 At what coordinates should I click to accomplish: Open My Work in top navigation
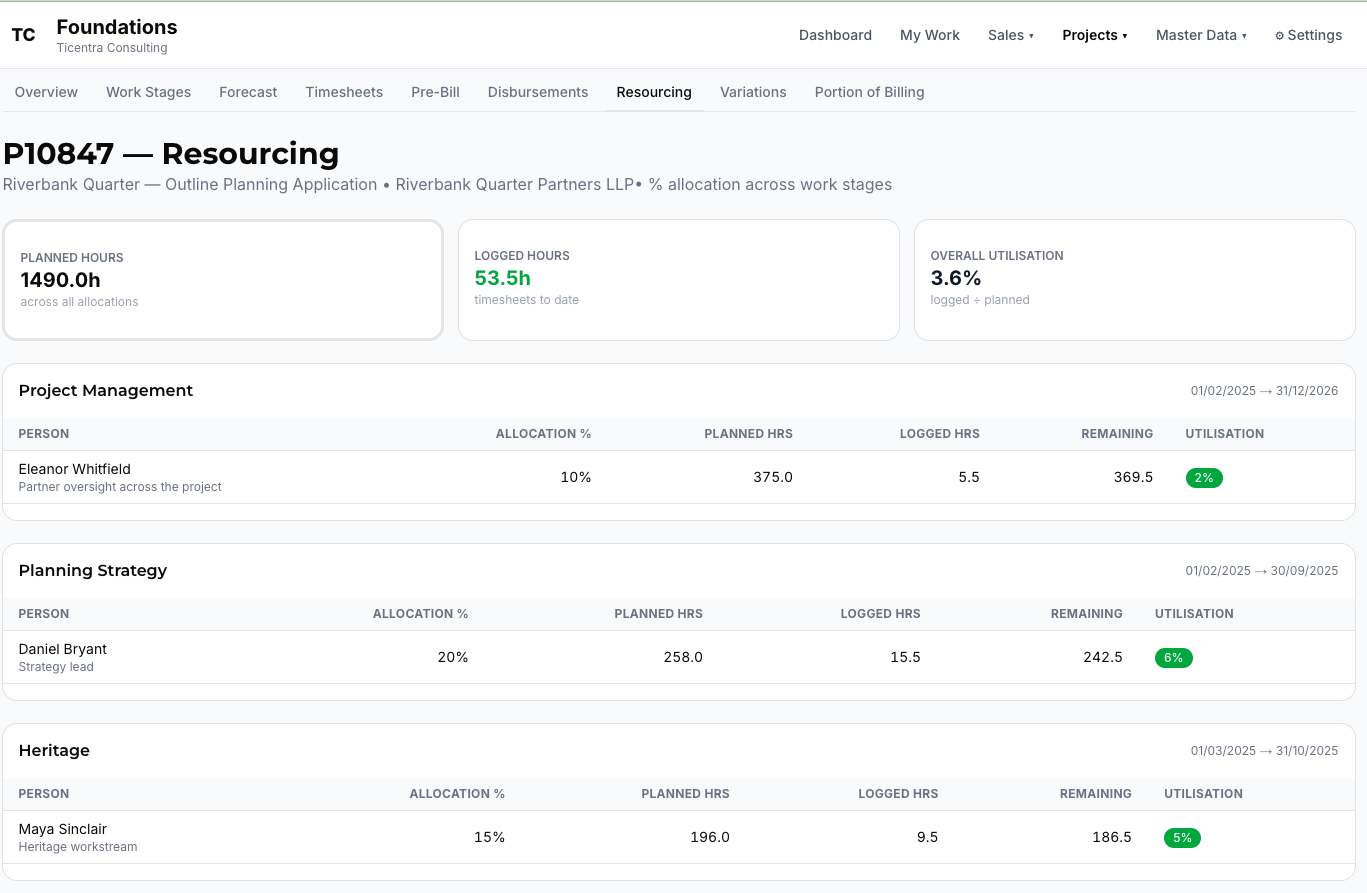930,35
